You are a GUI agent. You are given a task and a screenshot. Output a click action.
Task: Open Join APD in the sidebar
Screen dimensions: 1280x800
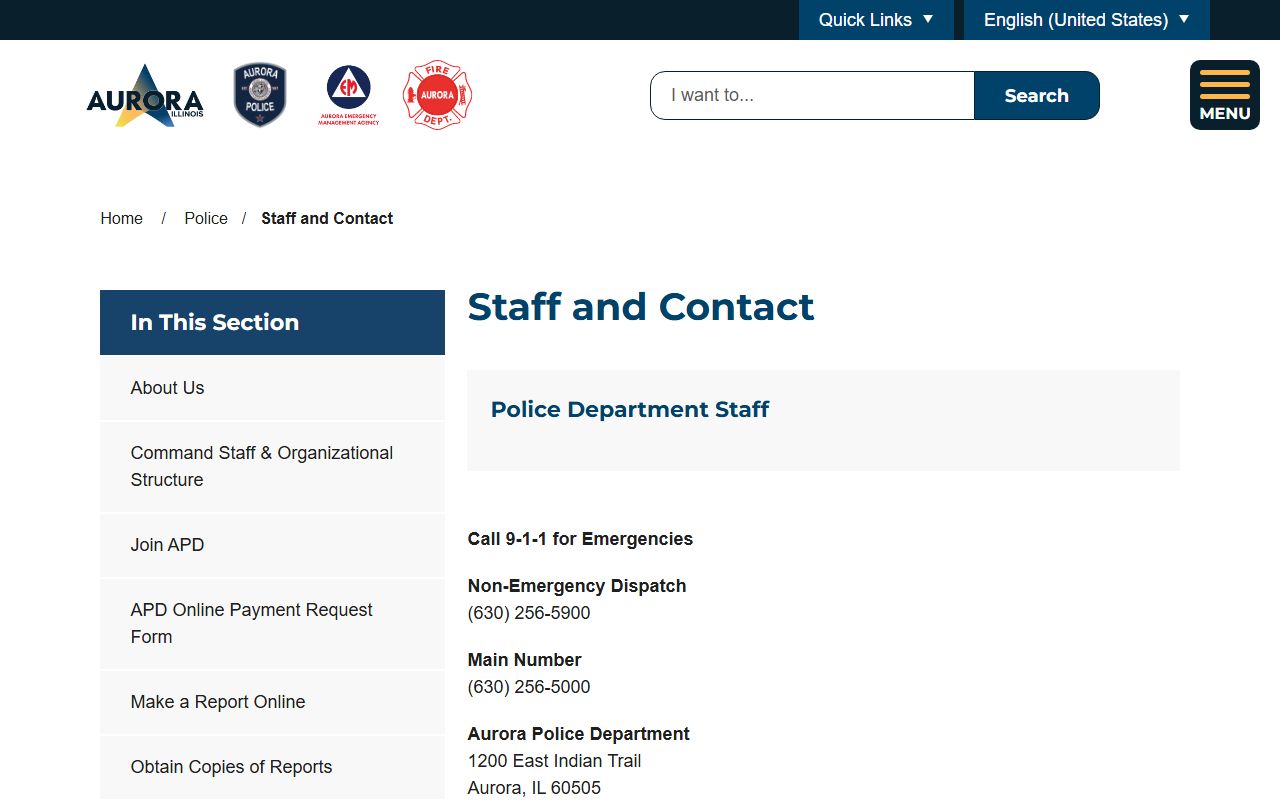tap(272, 545)
